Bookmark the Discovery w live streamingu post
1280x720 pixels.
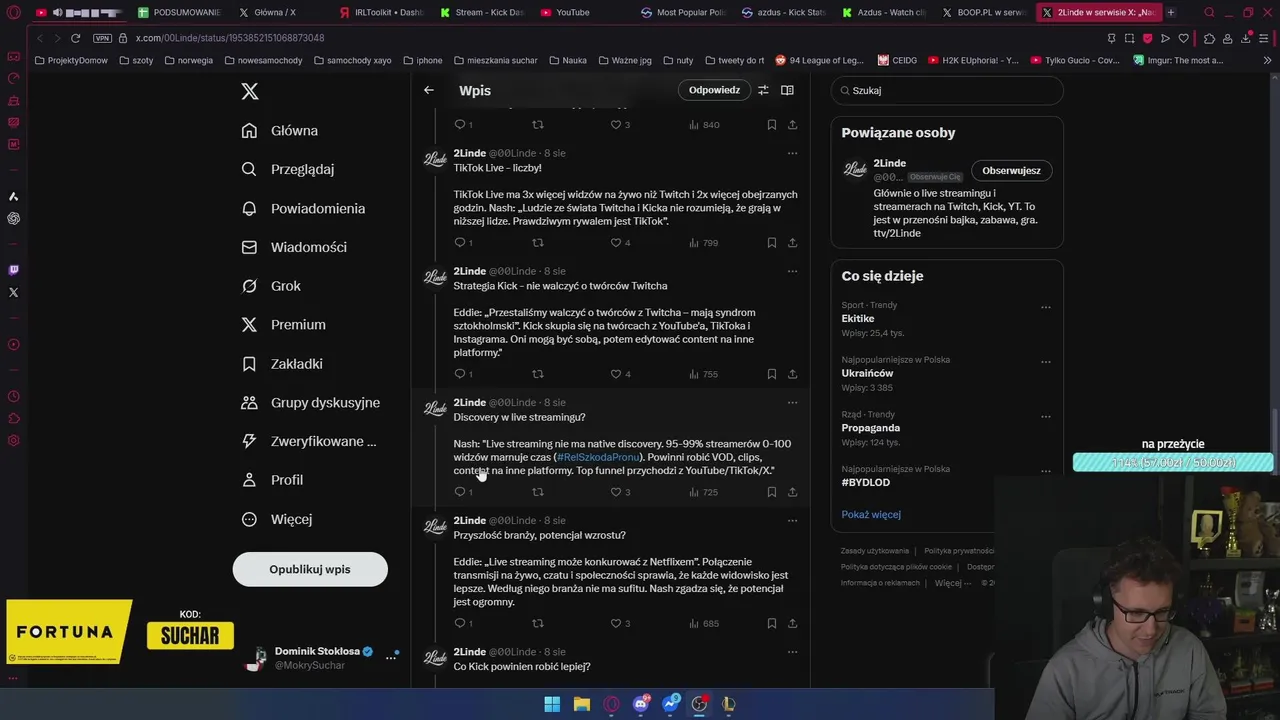click(x=772, y=492)
